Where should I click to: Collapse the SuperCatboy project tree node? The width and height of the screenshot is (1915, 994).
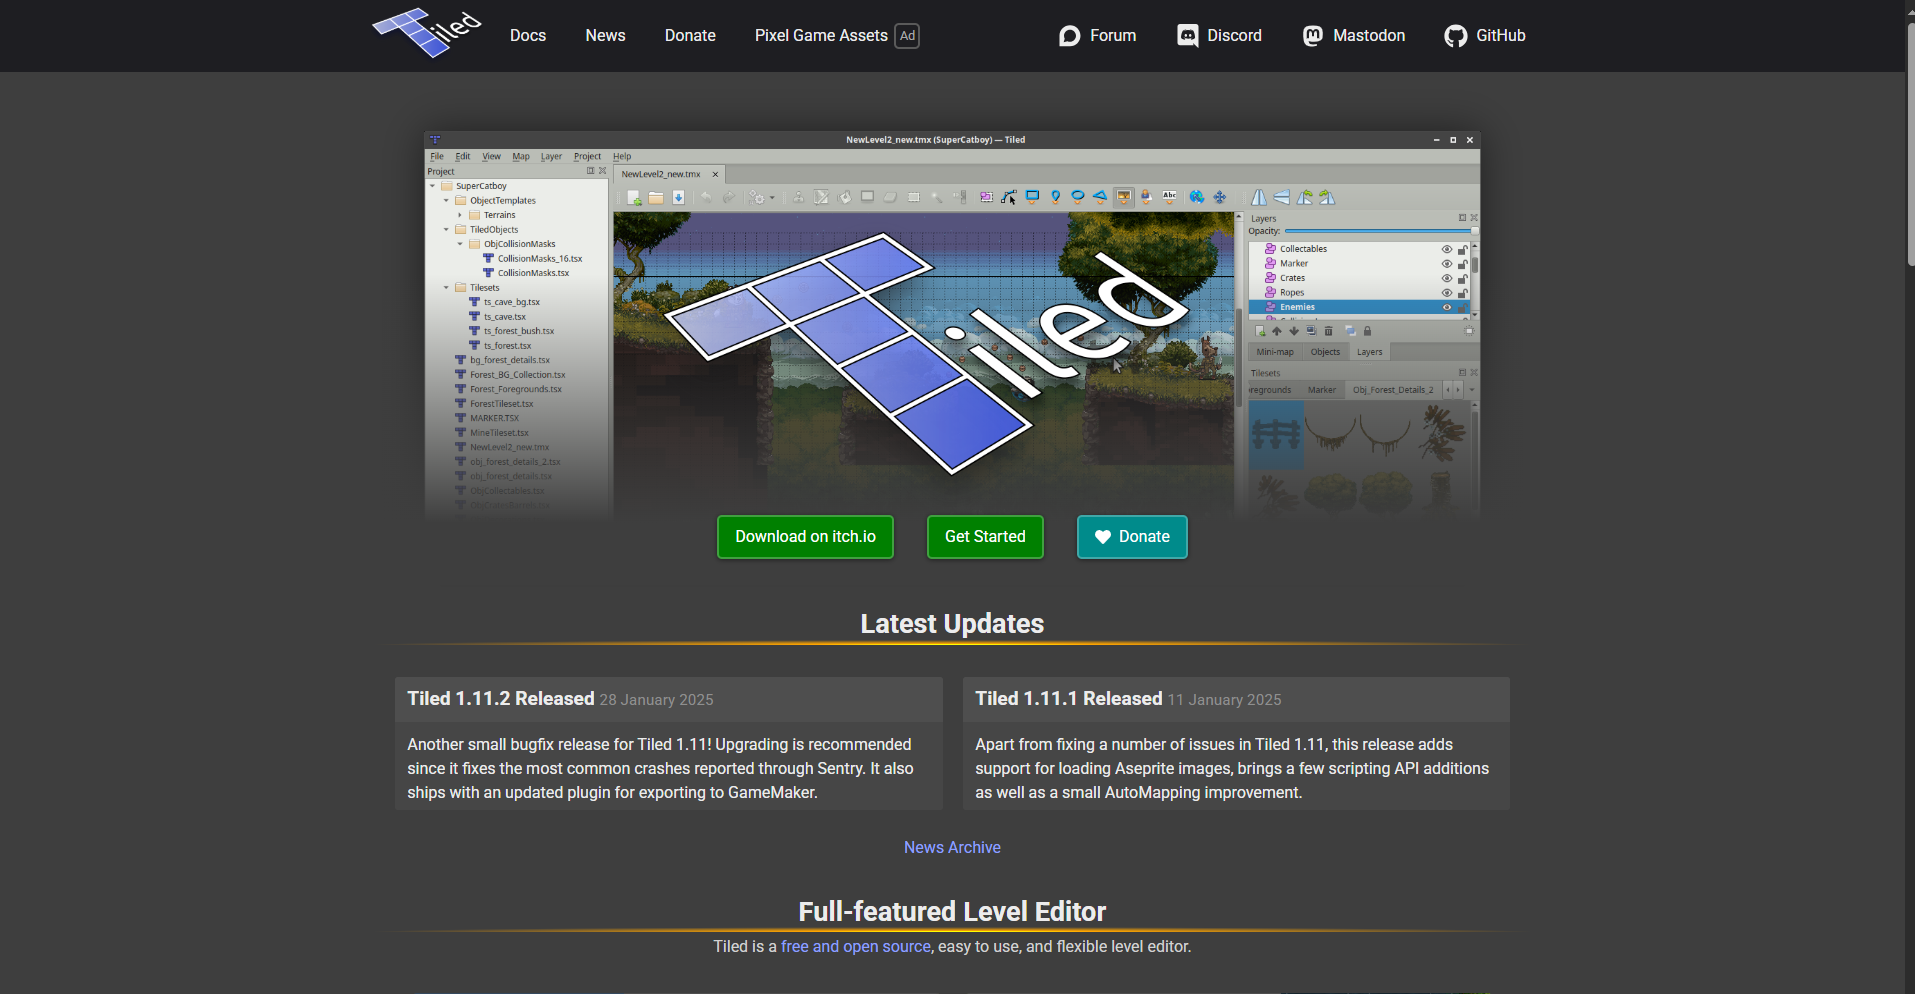[x=433, y=186]
